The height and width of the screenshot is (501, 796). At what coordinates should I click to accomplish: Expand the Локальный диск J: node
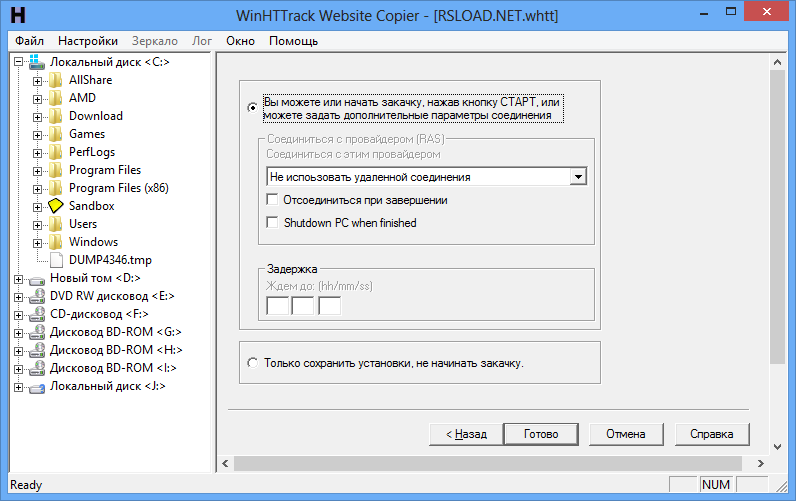click(x=18, y=387)
